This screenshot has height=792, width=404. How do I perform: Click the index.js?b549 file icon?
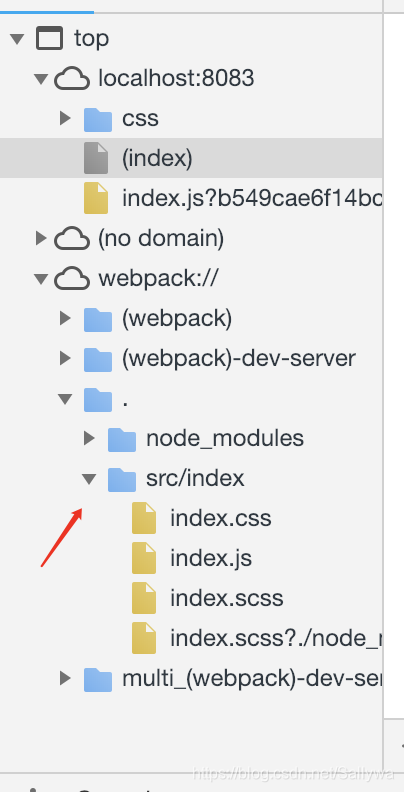[96, 199]
